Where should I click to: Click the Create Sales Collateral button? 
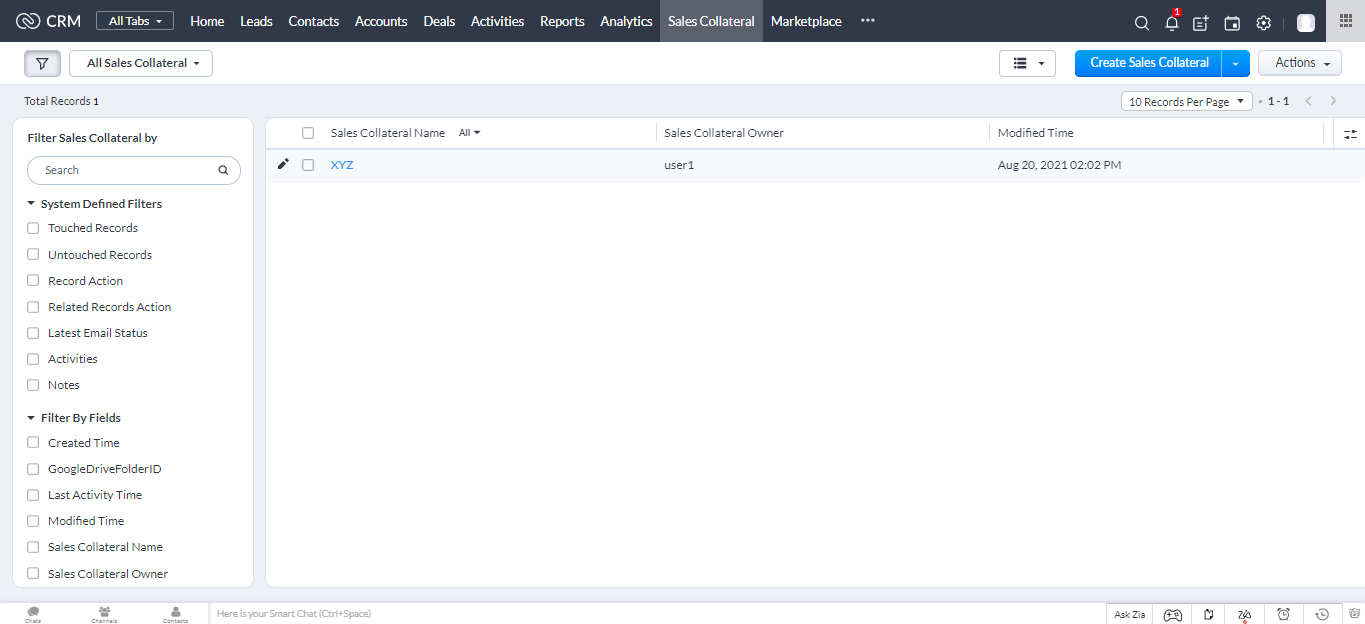pos(1148,63)
